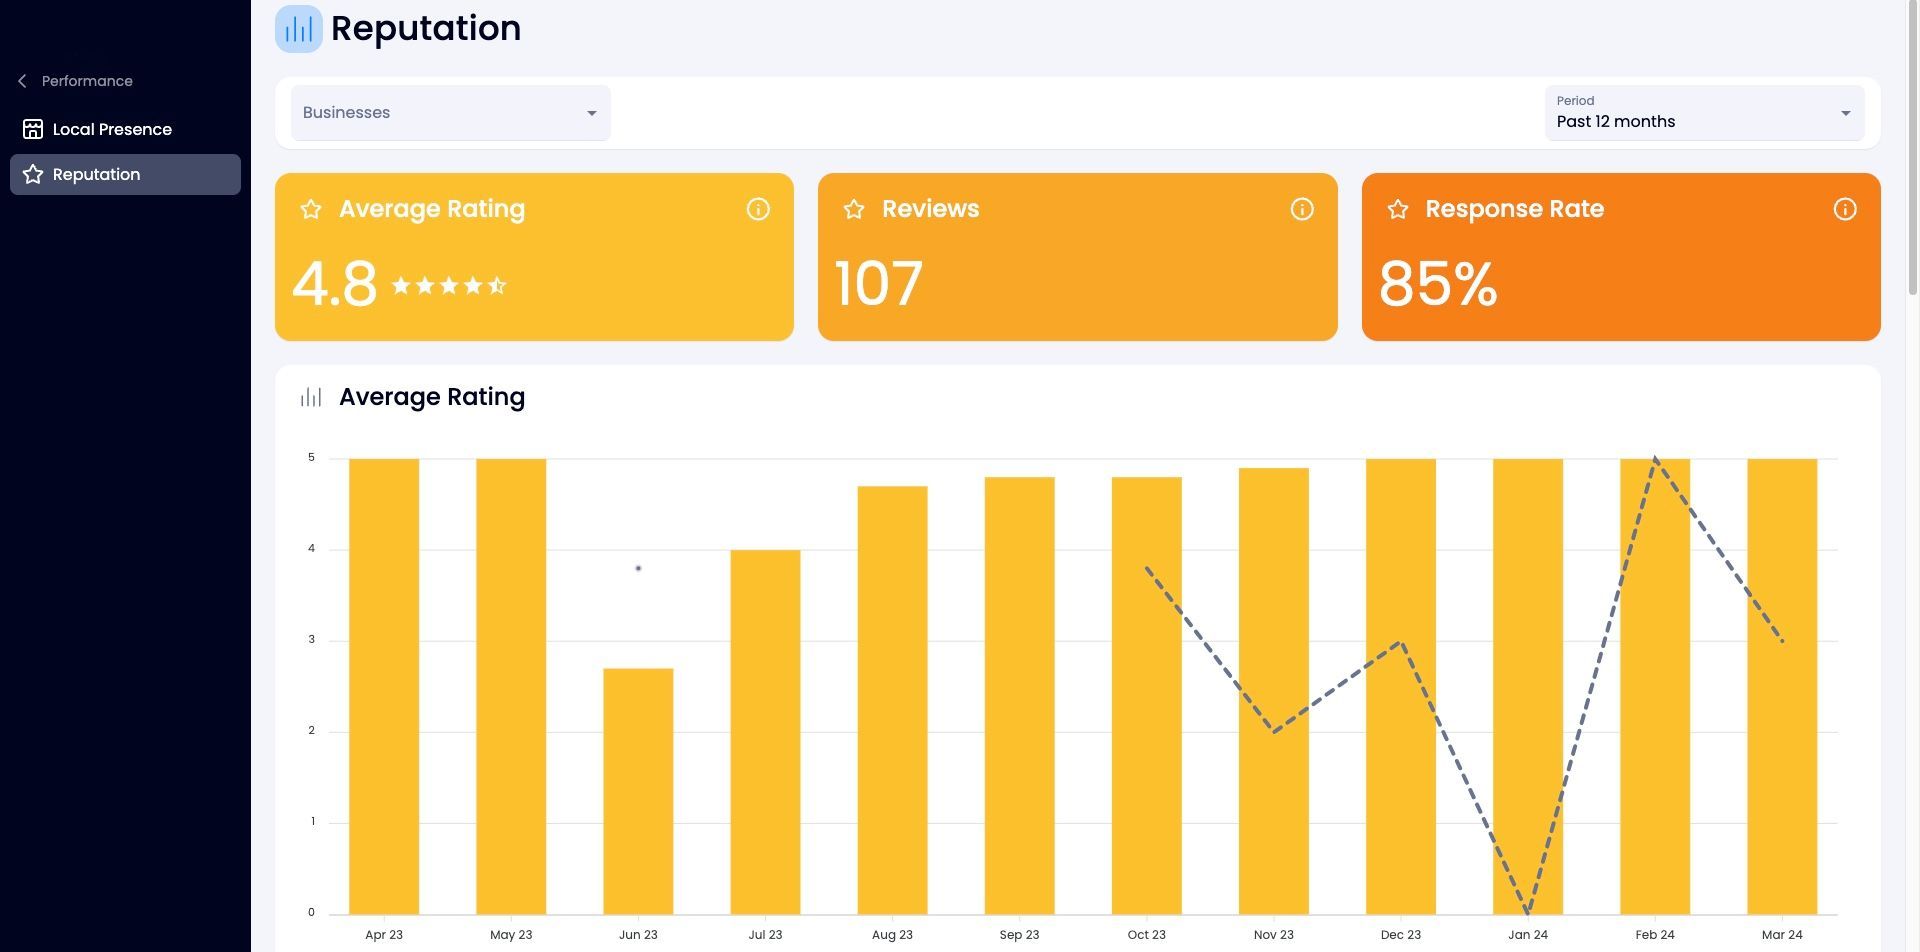Screen dimensions: 1920x952
Task: Go to the Local Presence menu item
Action: click(x=125, y=129)
